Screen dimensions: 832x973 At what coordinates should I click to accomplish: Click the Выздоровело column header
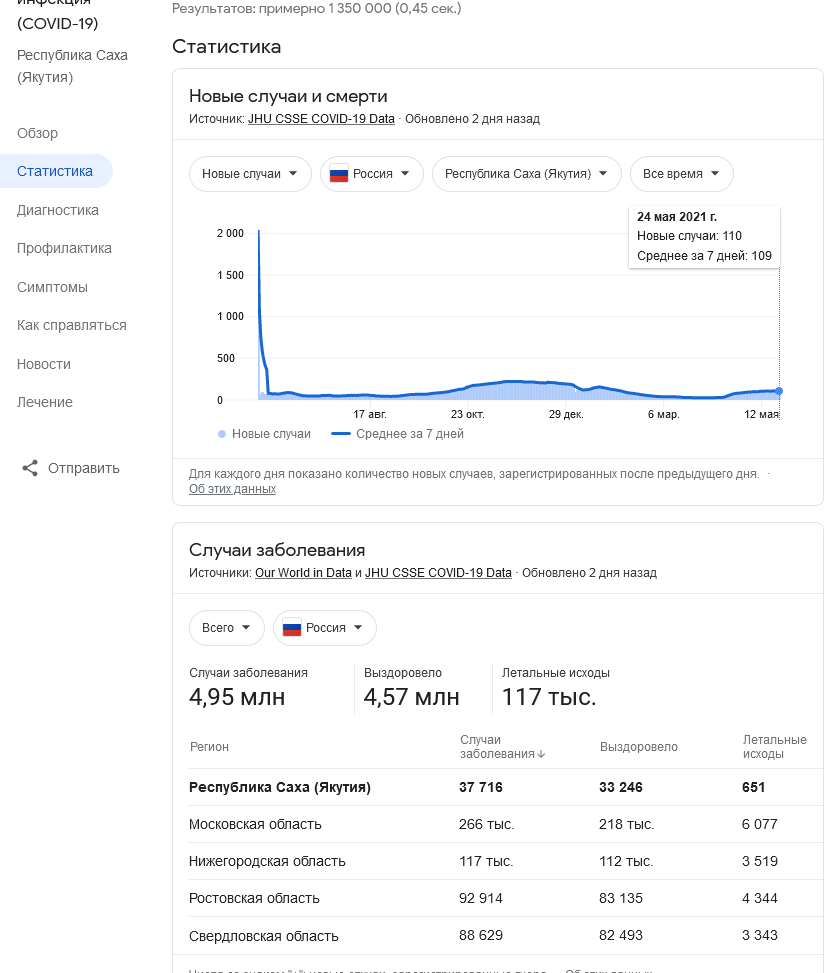[x=638, y=747]
